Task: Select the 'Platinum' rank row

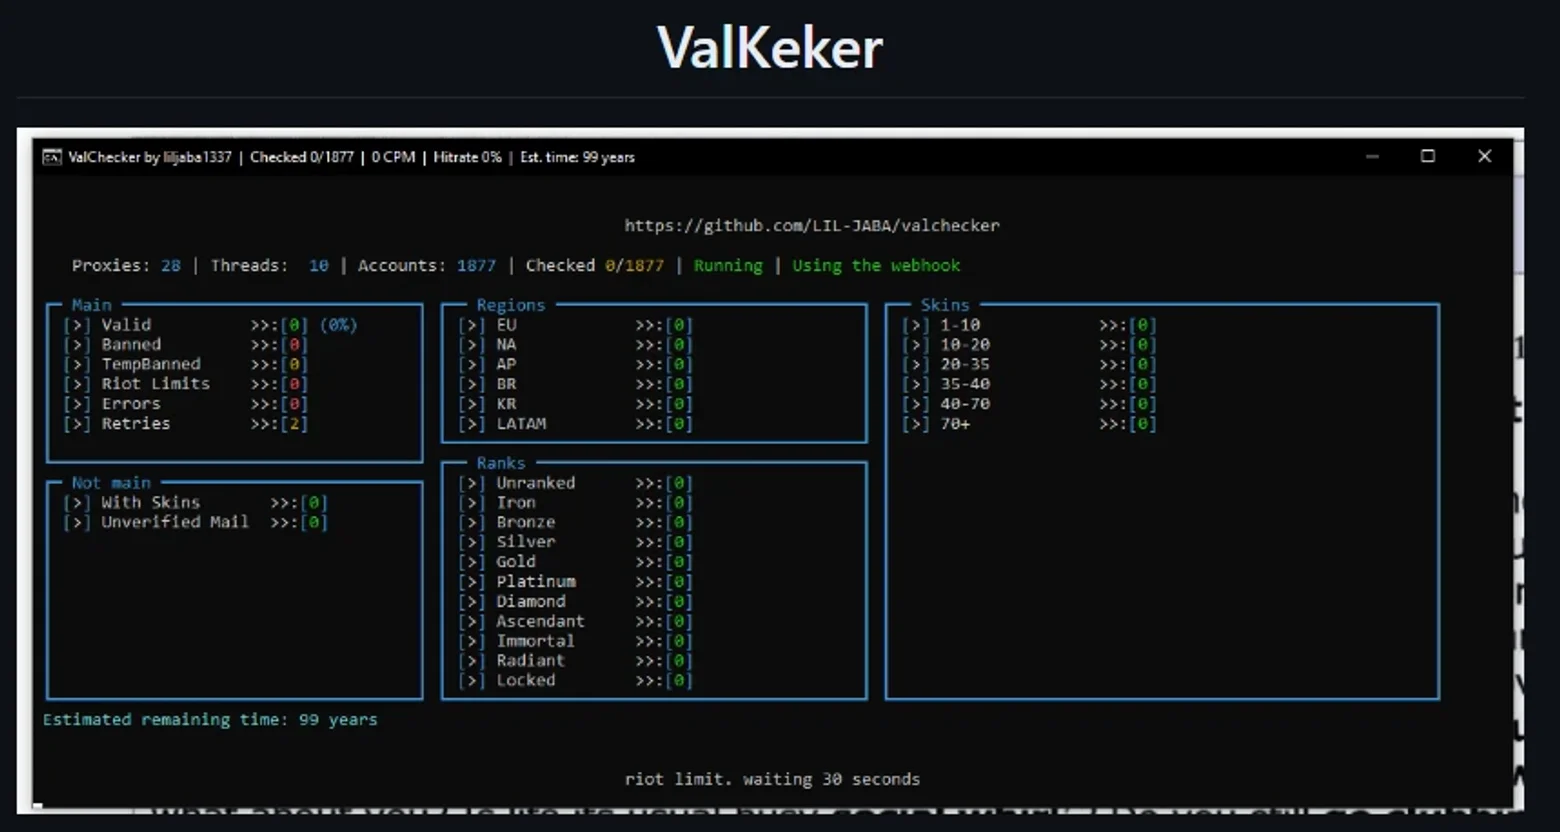Action: pos(575,582)
